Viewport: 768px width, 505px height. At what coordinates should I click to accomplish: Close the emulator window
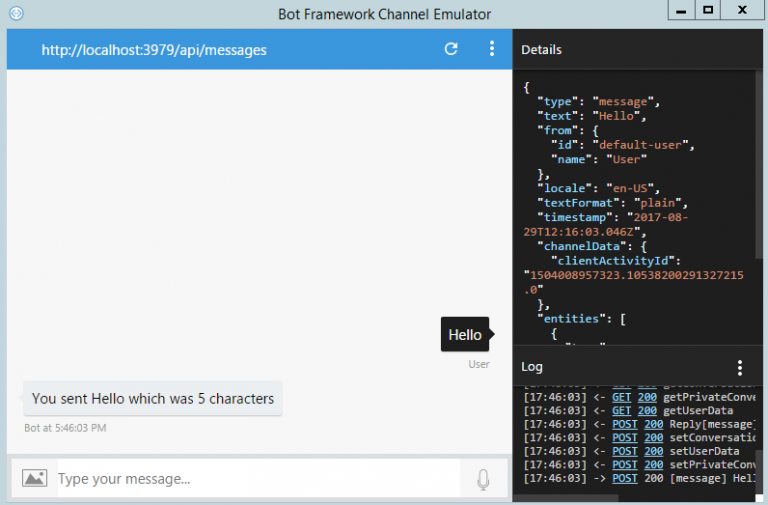744,10
